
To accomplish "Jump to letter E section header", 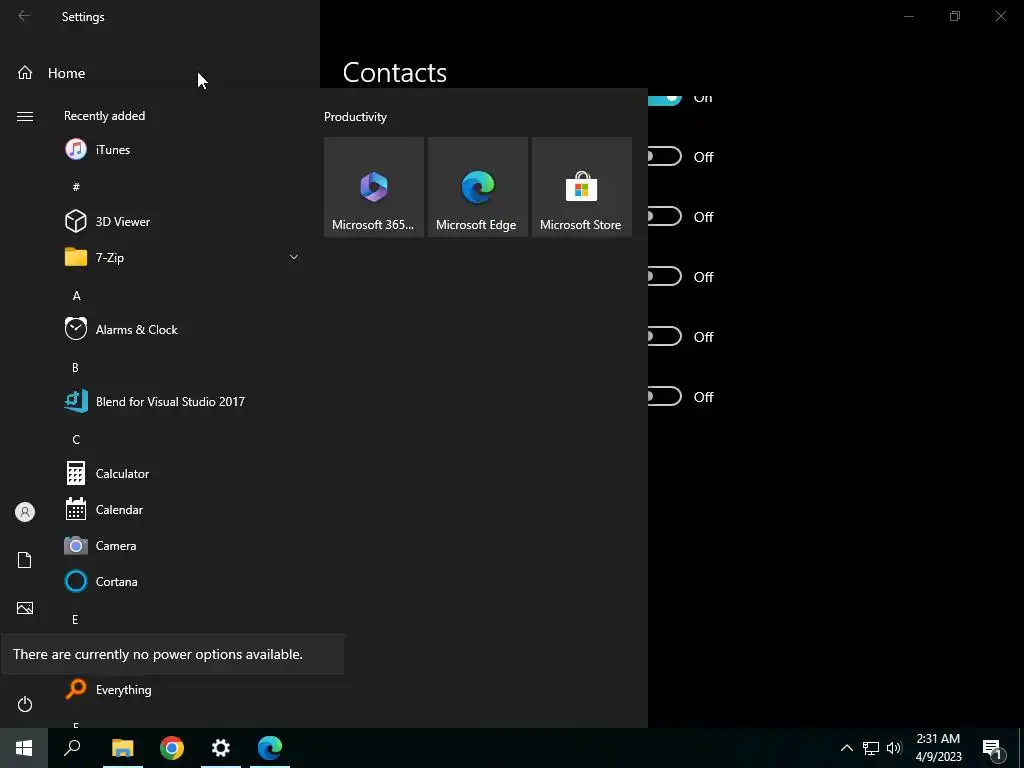I will [x=75, y=619].
